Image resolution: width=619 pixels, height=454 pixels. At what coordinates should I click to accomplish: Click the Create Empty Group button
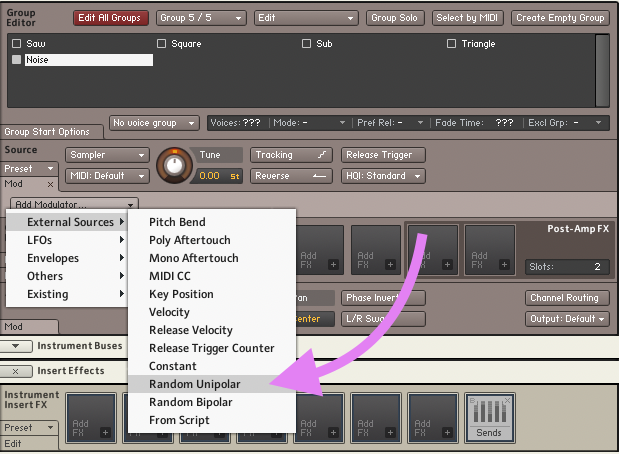coord(560,18)
